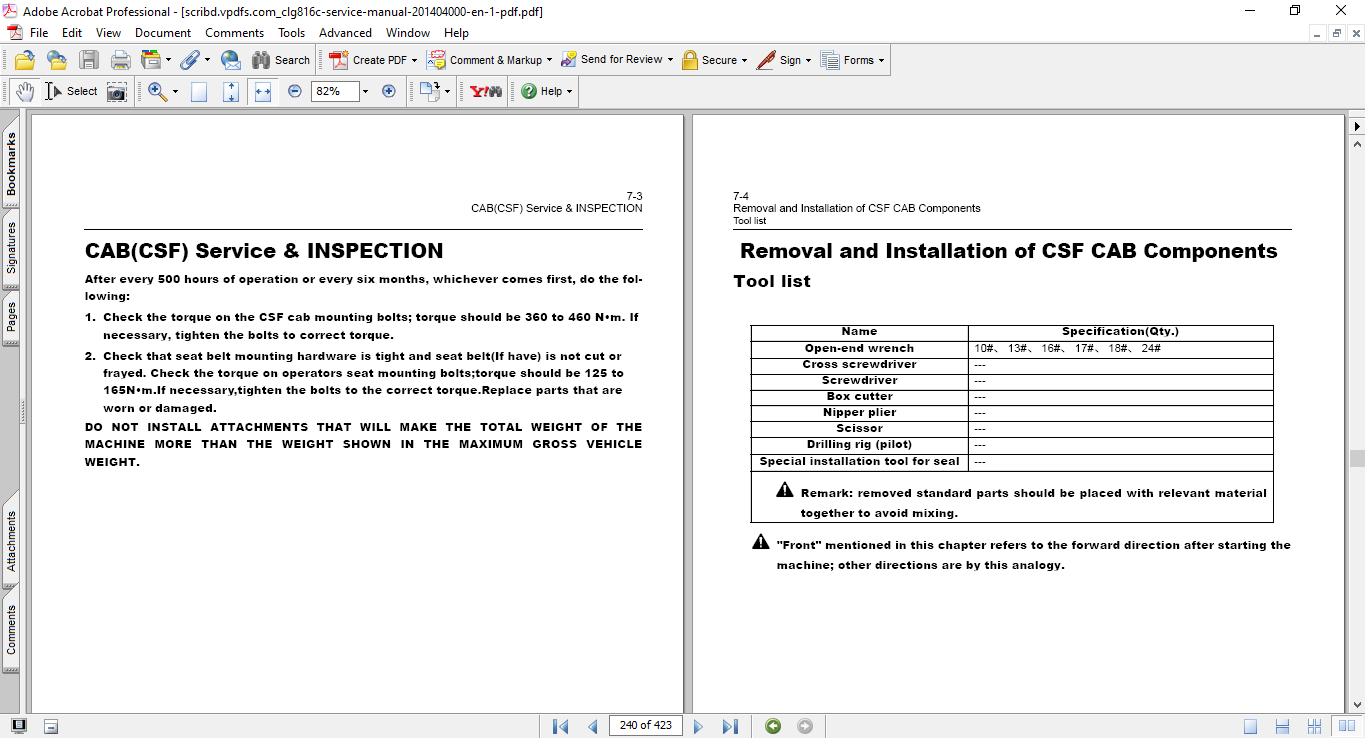Open the Bookmarks side tab
This screenshot has width=1365, height=738.
11,165
